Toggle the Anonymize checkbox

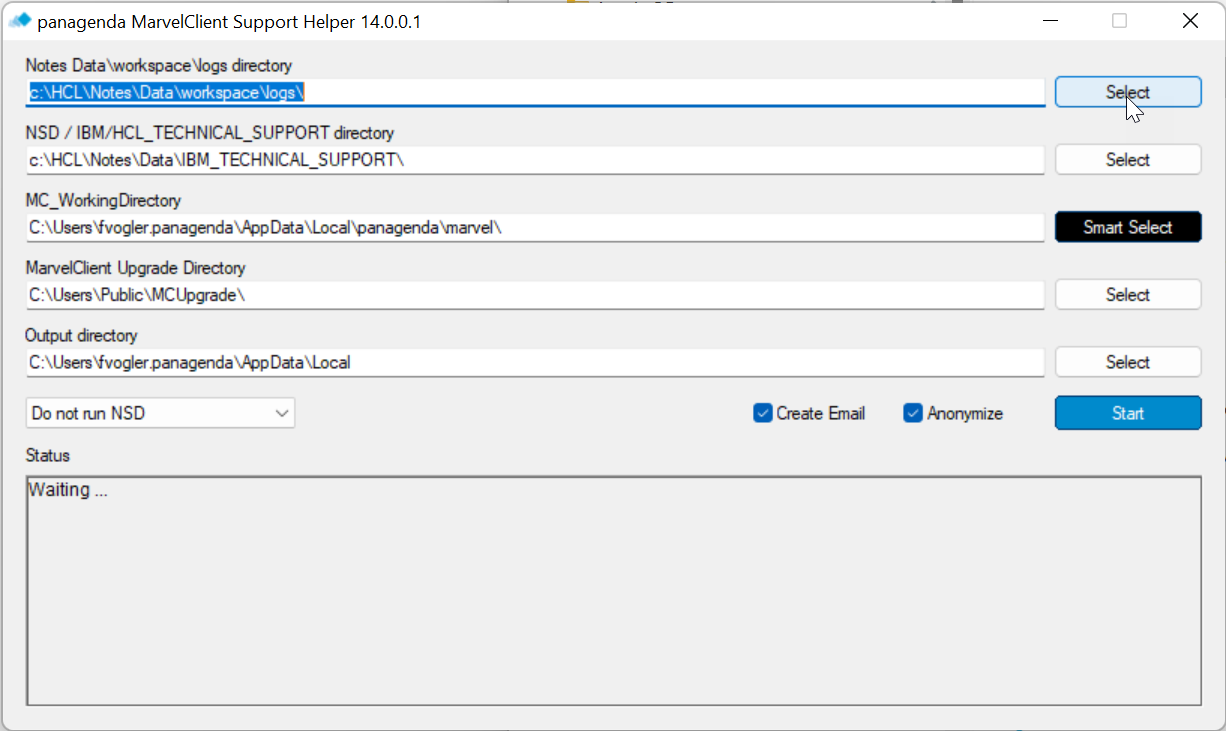click(x=913, y=413)
